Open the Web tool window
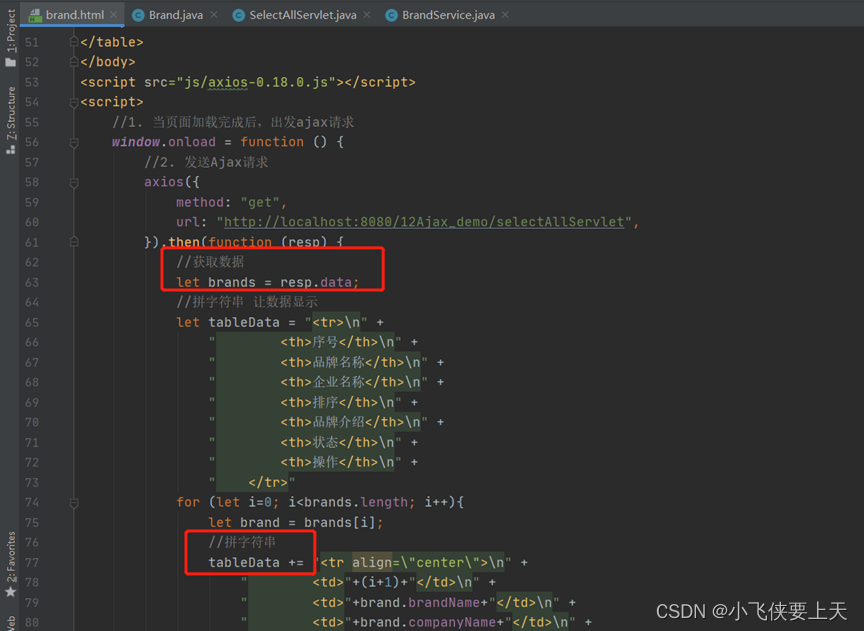The width and height of the screenshot is (864, 631). tap(10, 623)
